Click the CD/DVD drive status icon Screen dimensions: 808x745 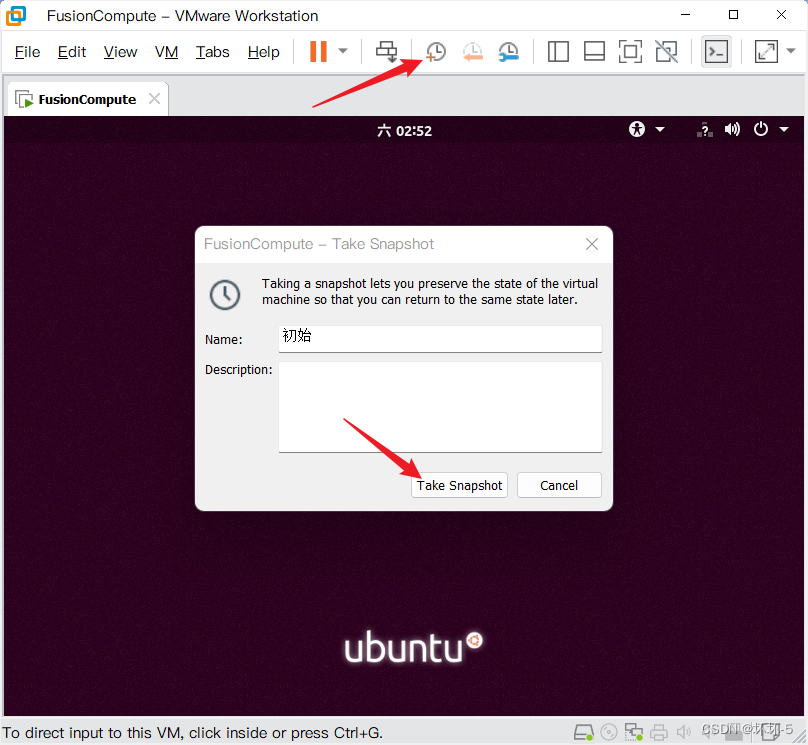(609, 732)
